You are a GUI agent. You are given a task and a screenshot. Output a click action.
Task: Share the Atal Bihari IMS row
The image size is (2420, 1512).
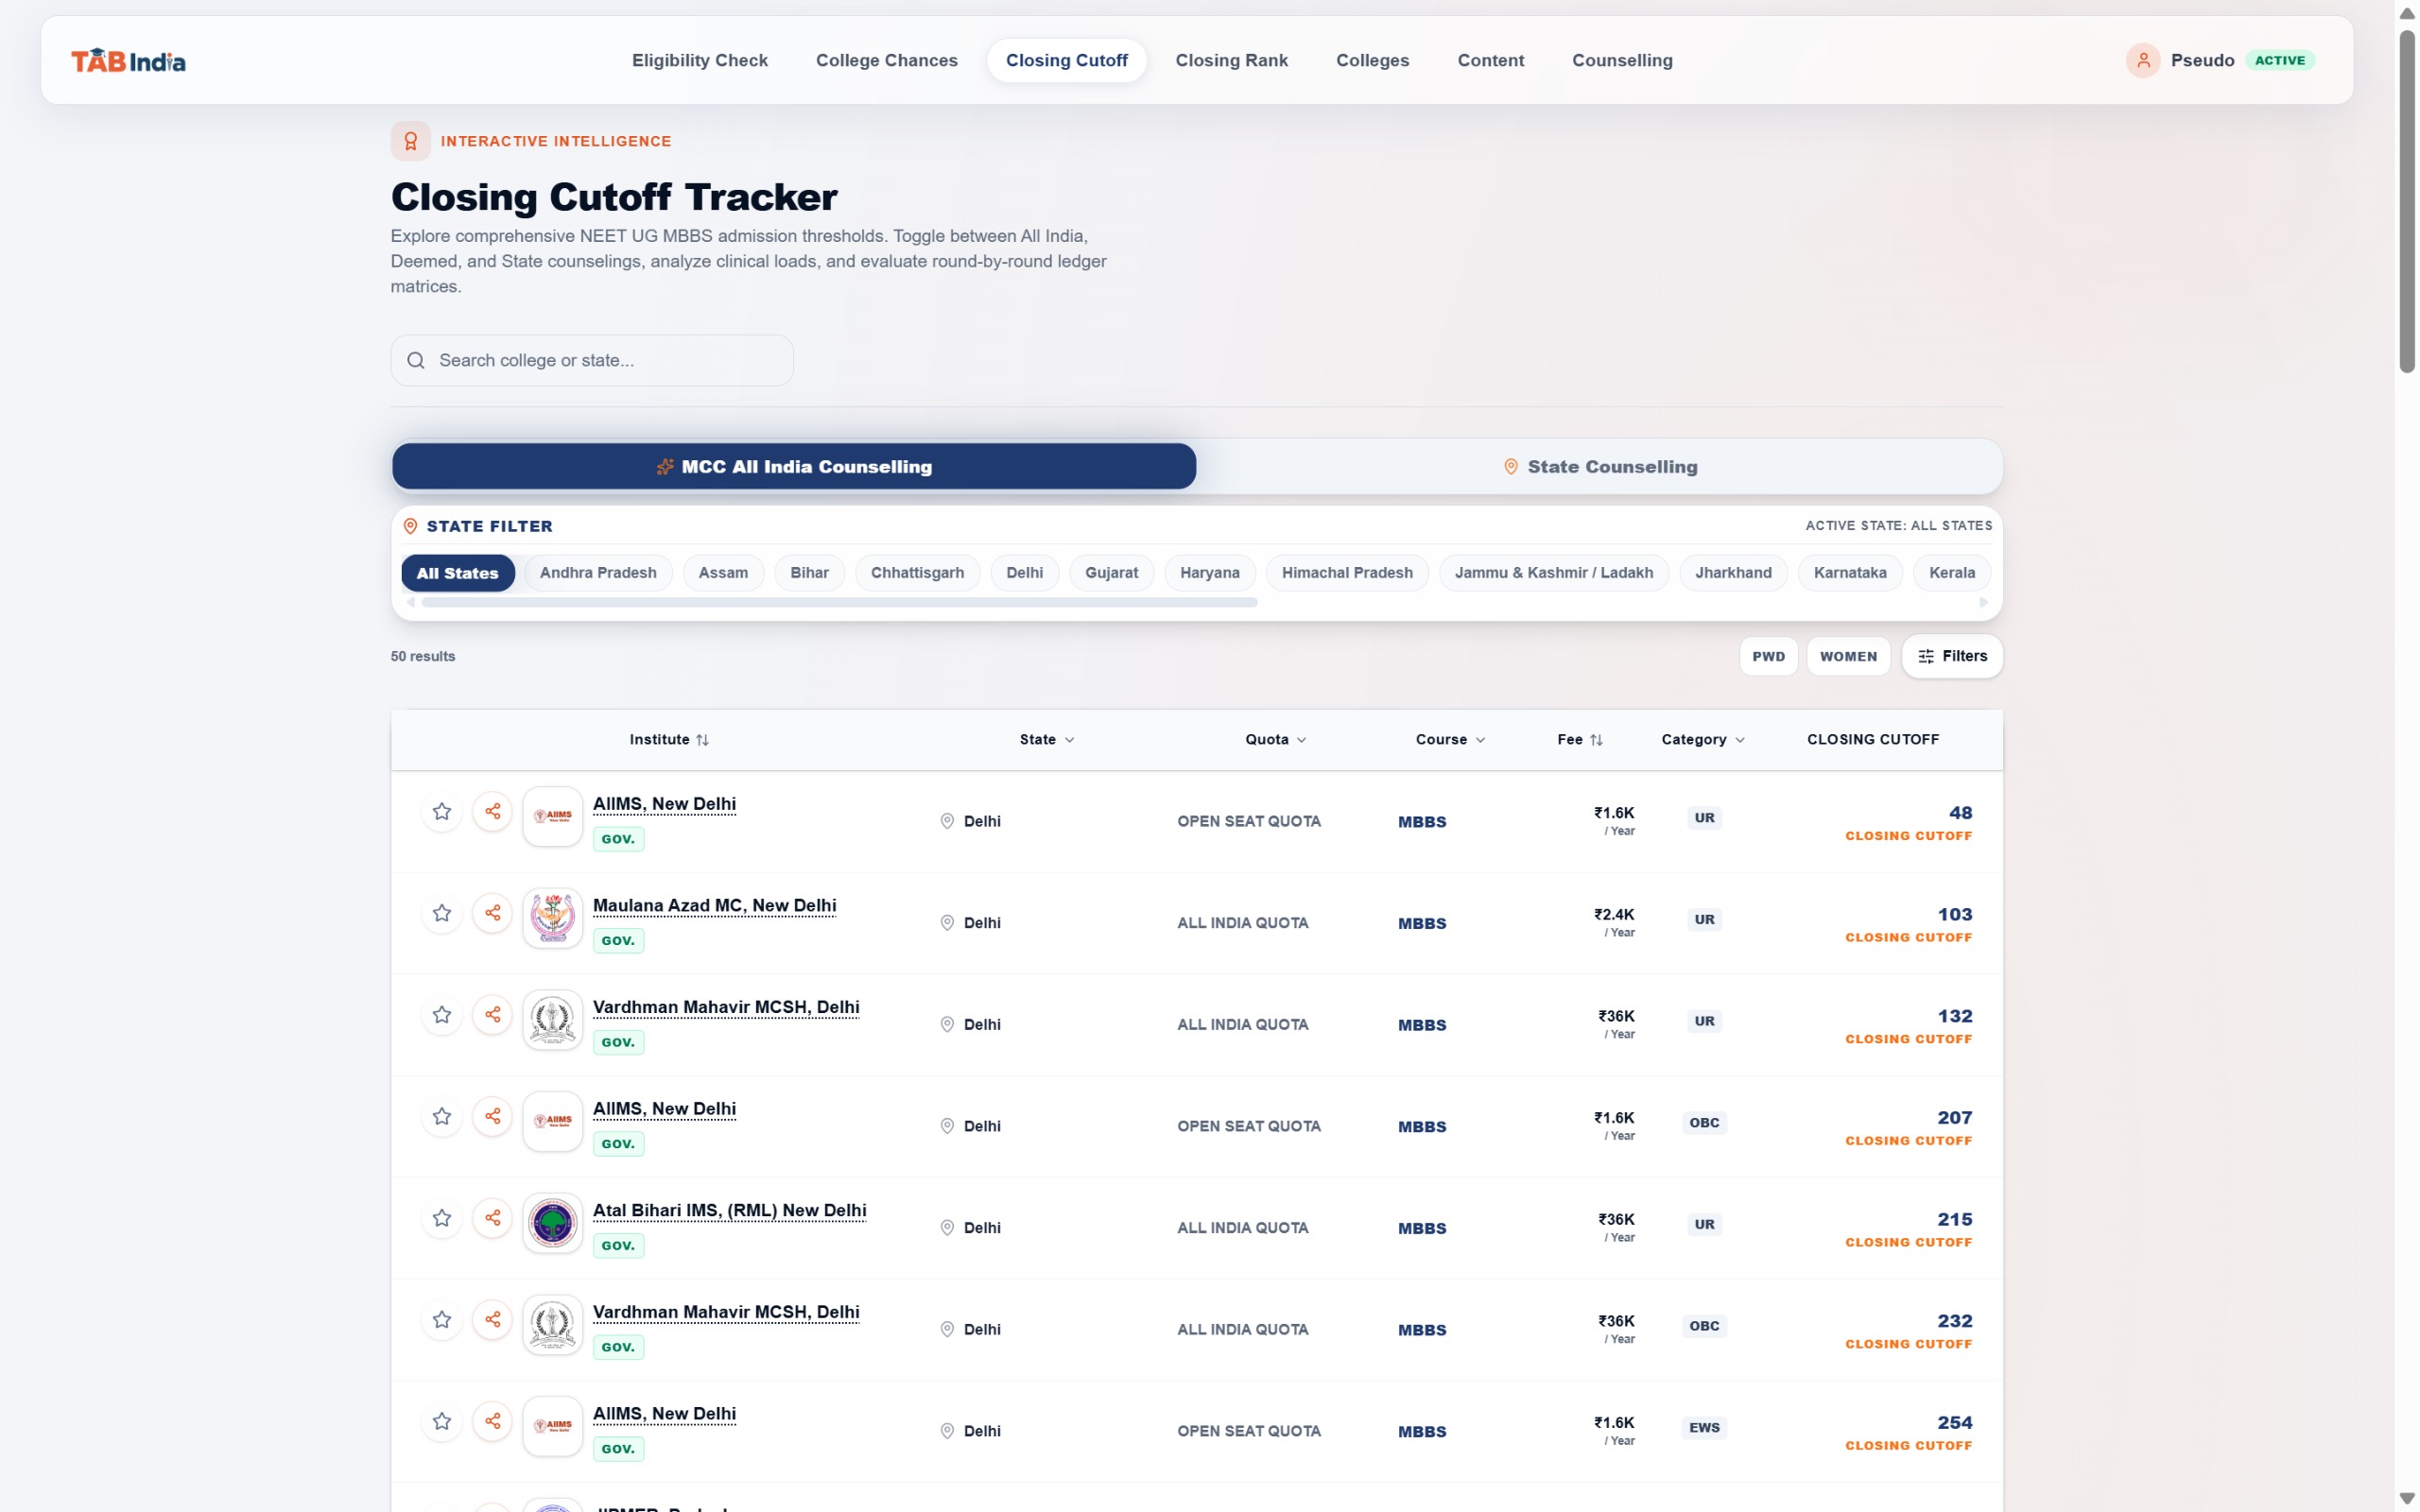coord(493,1218)
